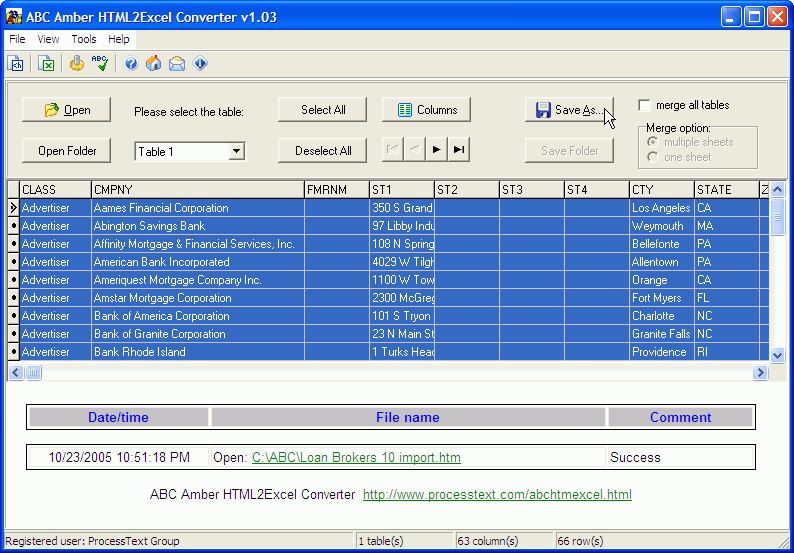Click the Success comment cell

(x=681, y=458)
